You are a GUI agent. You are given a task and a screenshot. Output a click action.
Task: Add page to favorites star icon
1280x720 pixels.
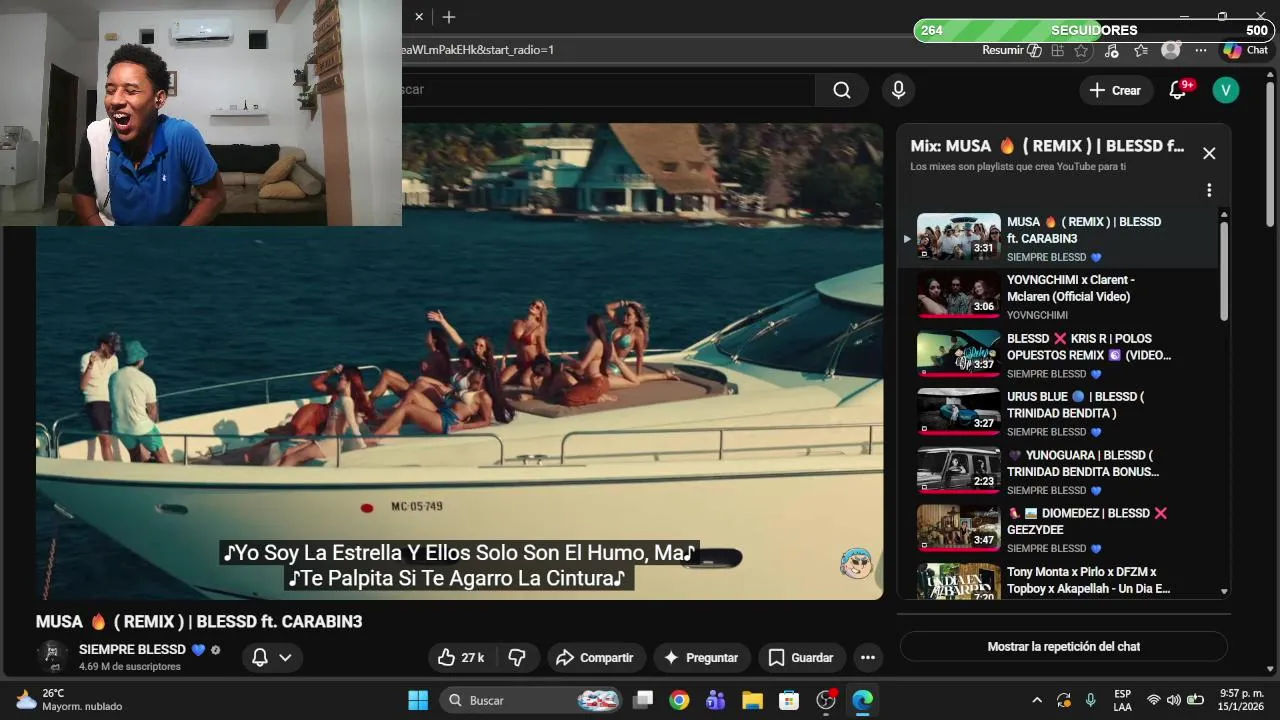click(1081, 50)
